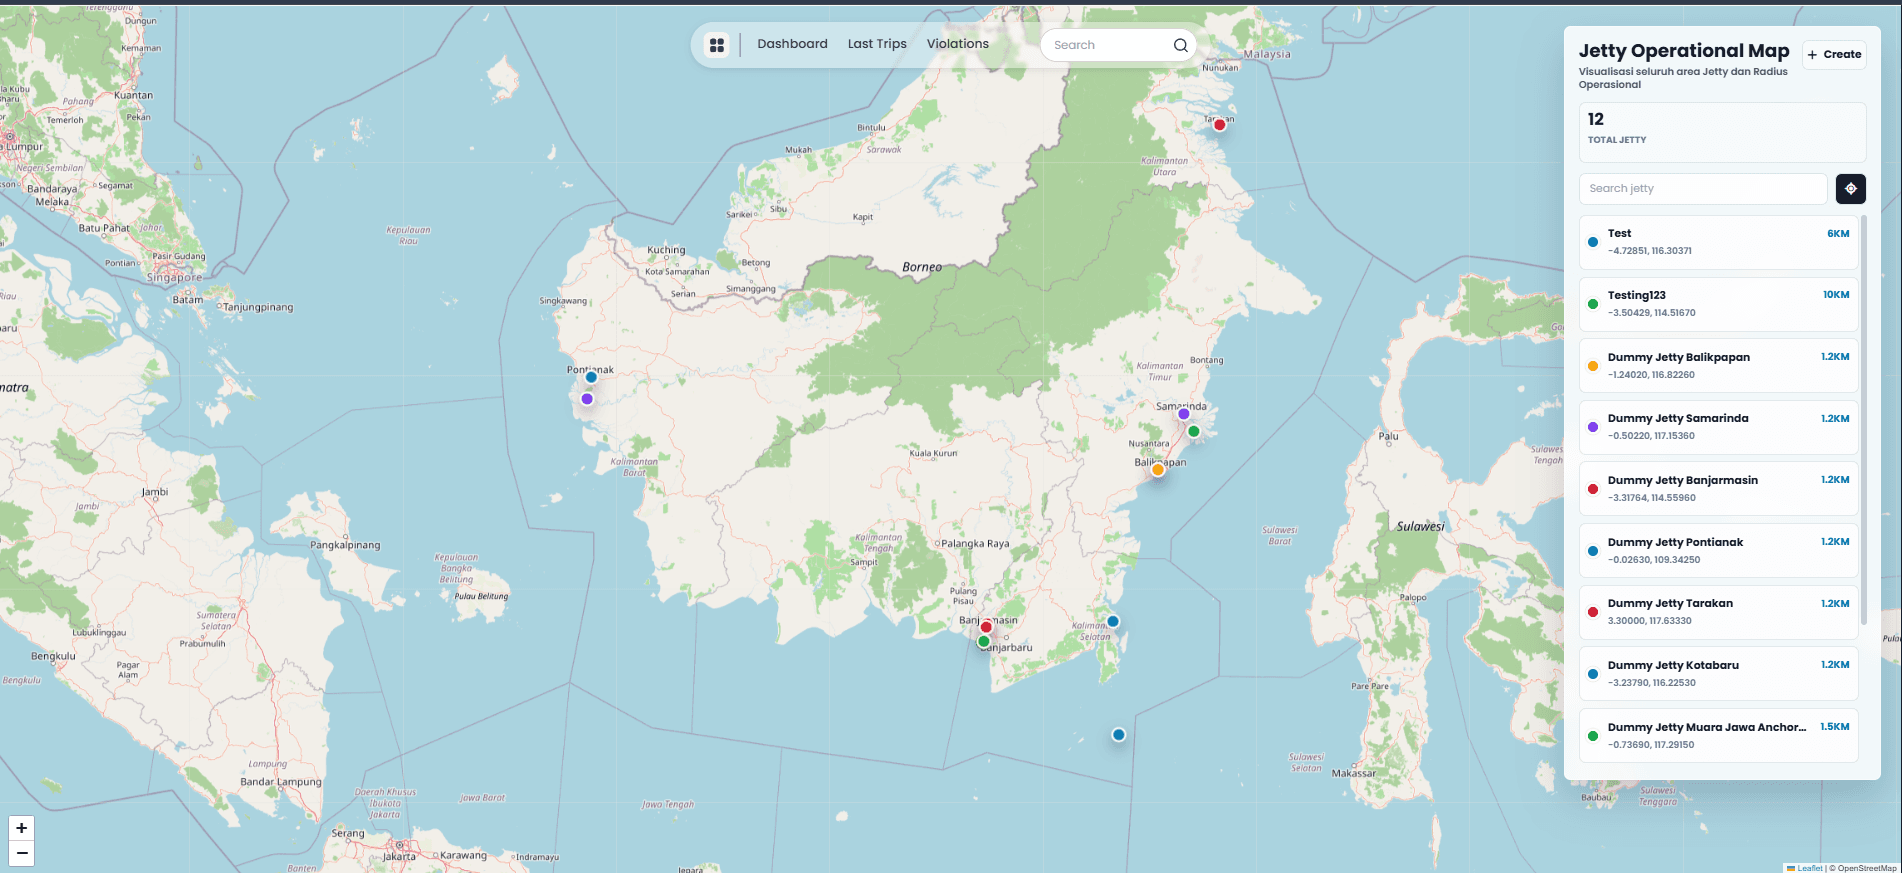Open the Dashboard tab
Image resolution: width=1902 pixels, height=873 pixels.
pyautogui.click(x=792, y=44)
